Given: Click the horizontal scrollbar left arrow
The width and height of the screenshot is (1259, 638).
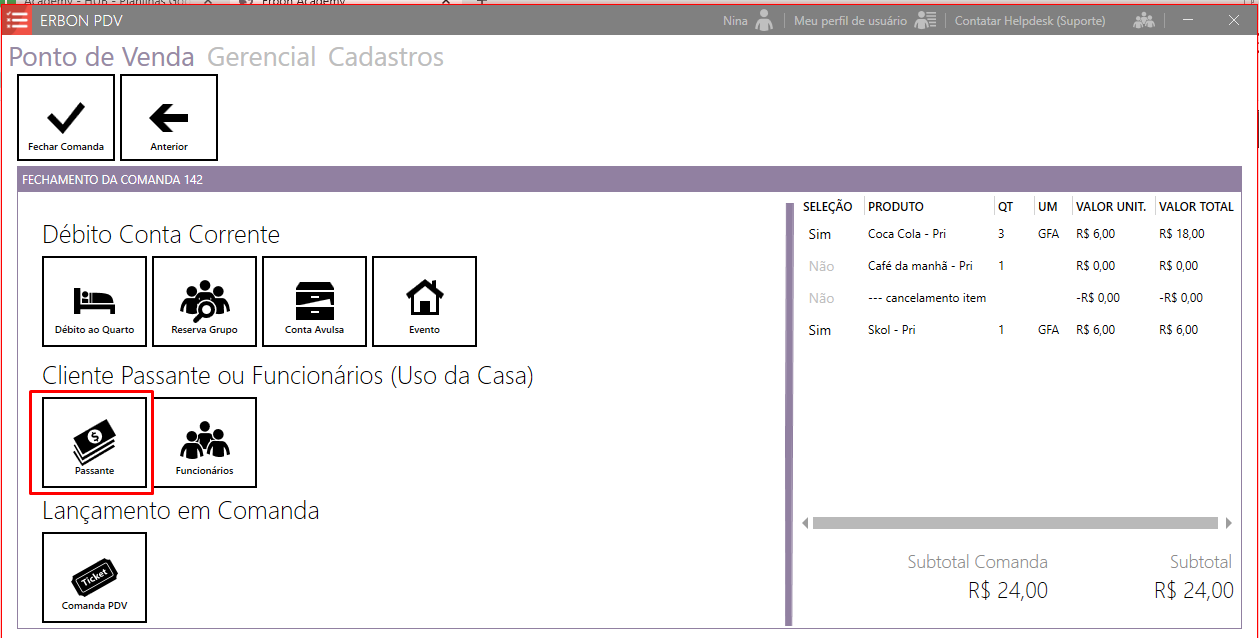Looking at the screenshot, I should [x=806, y=523].
